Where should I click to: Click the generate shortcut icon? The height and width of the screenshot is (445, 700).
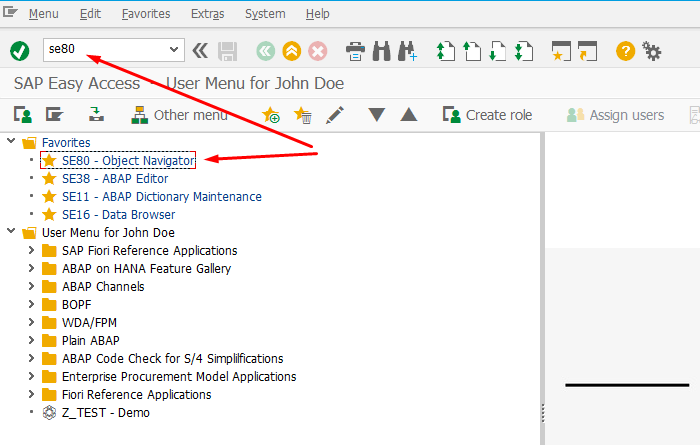(x=588, y=51)
